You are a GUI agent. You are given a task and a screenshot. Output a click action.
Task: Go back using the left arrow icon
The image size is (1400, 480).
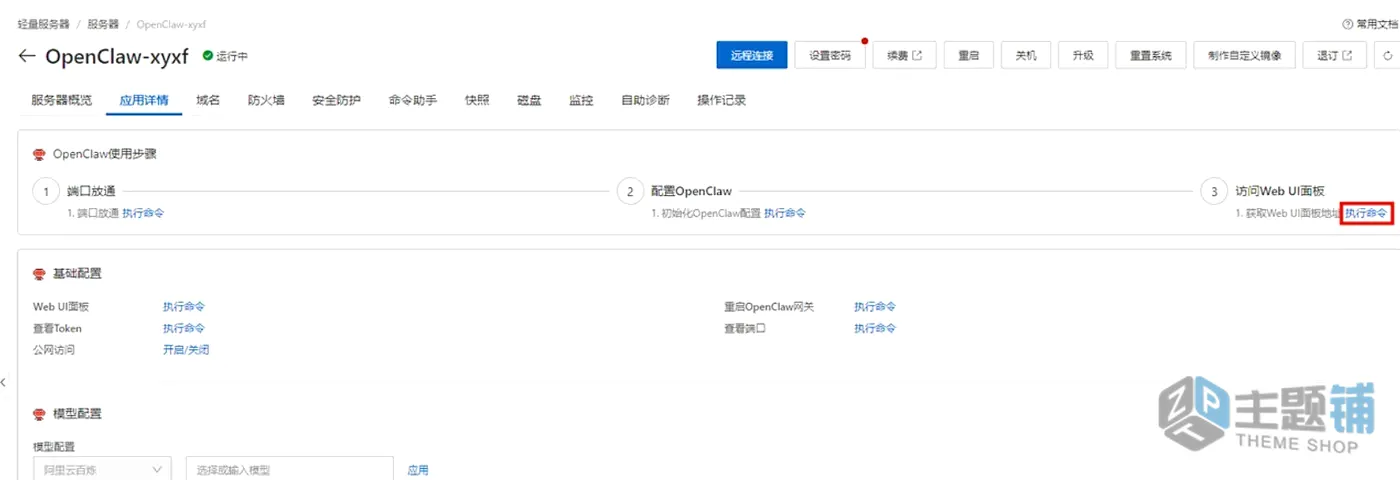click(27, 56)
